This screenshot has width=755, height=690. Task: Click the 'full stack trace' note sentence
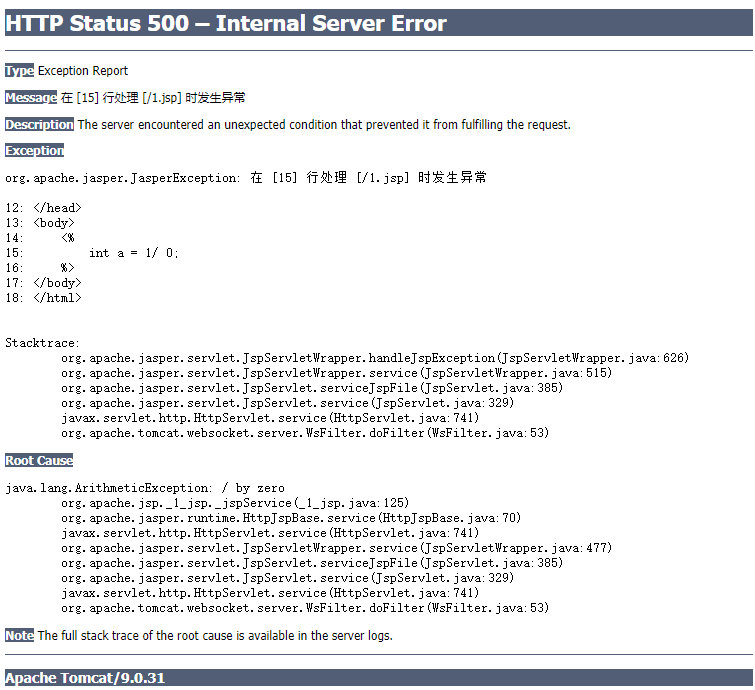click(x=215, y=636)
